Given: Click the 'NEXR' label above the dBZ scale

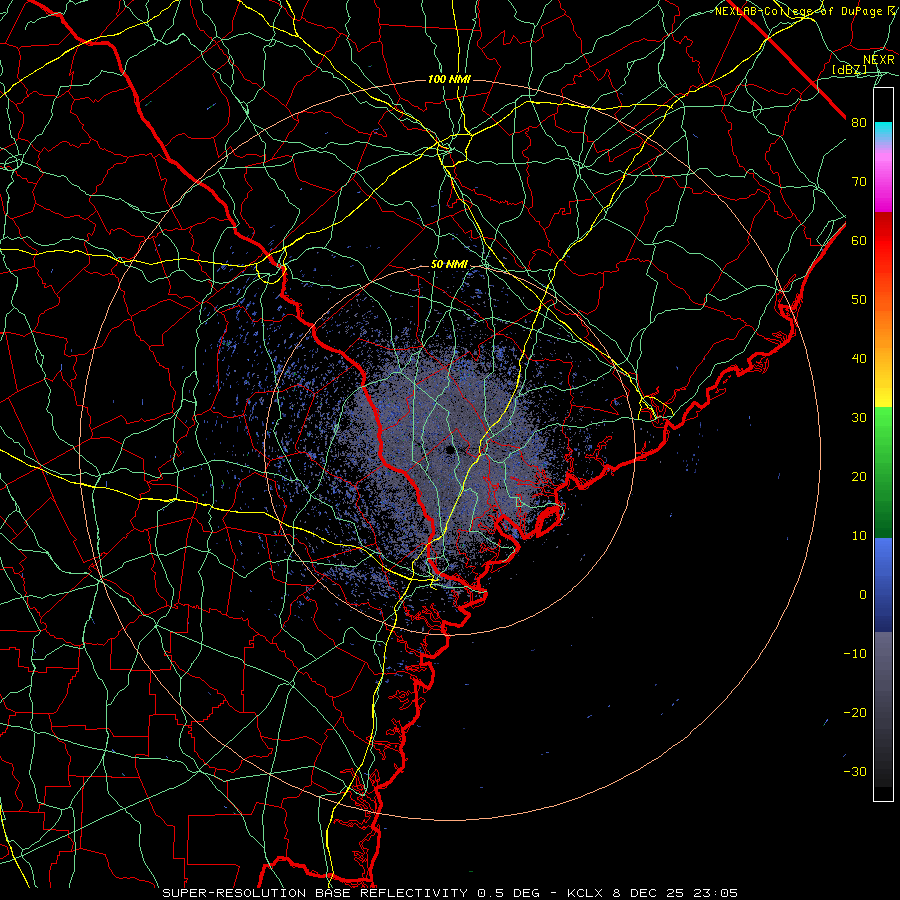Looking at the screenshot, I should pos(879,60).
